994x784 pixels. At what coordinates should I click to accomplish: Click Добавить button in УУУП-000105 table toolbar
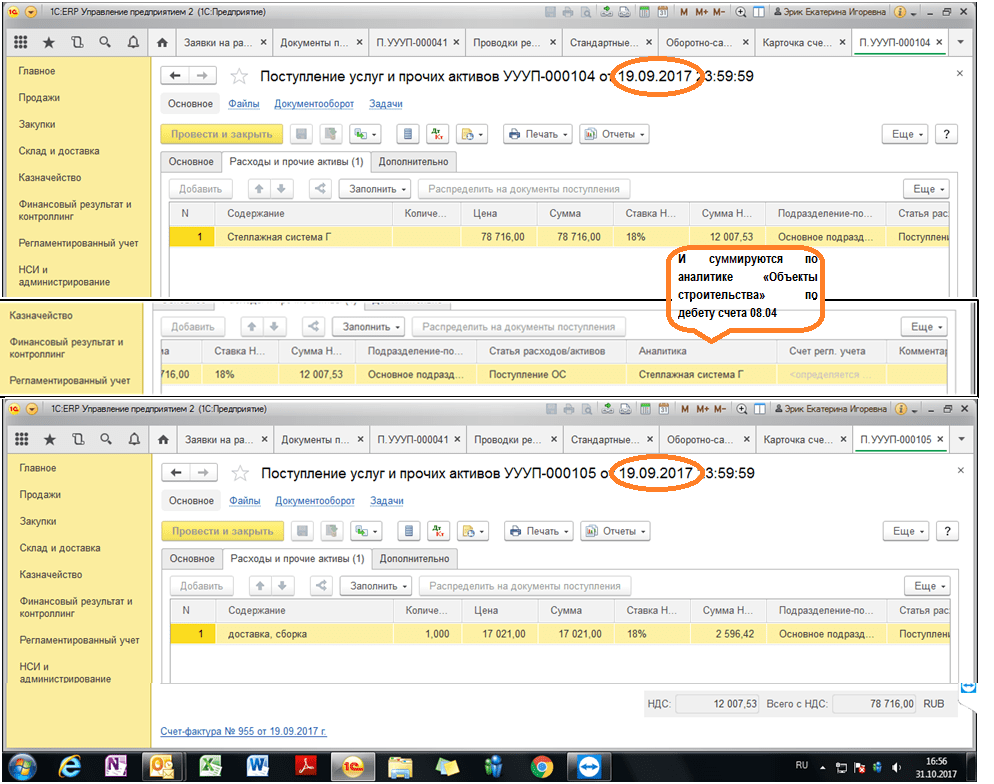(x=201, y=586)
